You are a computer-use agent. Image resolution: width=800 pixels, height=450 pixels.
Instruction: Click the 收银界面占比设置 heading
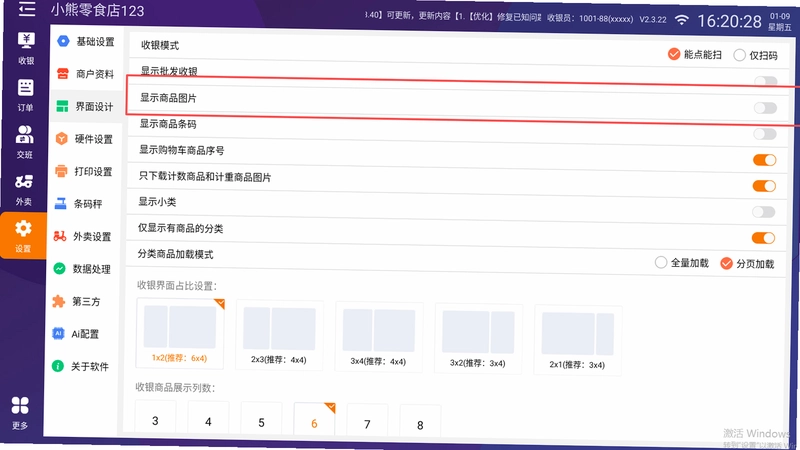177,285
